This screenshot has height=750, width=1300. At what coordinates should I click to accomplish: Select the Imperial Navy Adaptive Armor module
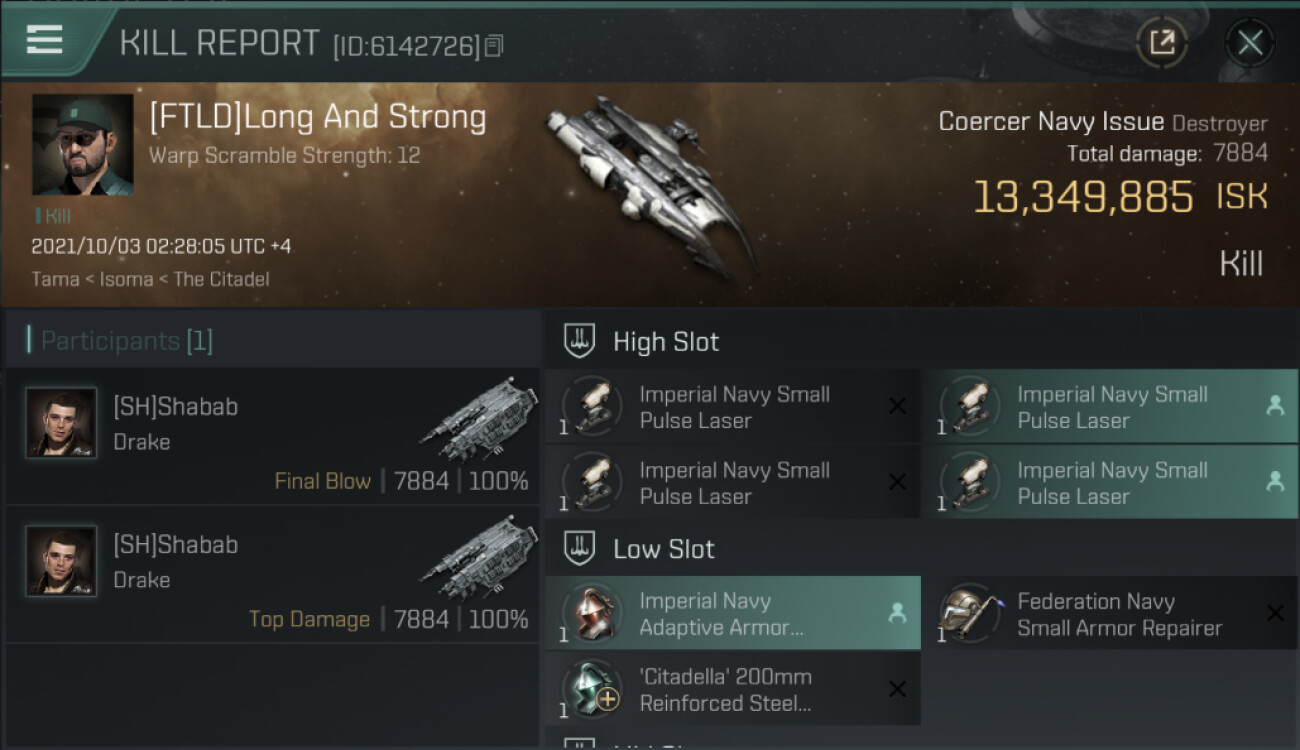click(x=732, y=614)
